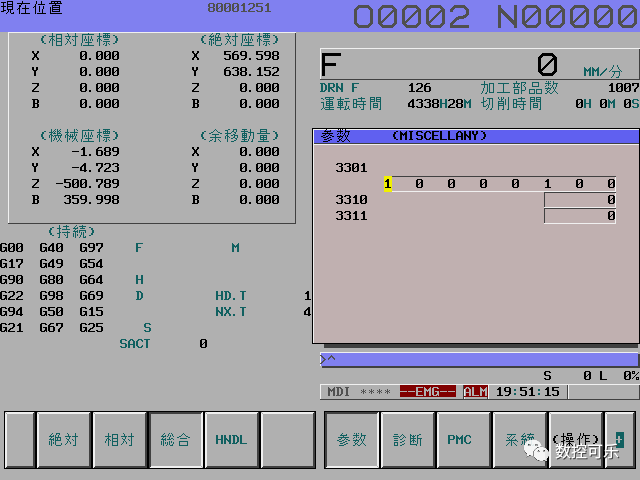Viewport: 640px width, 480px height.
Task: Open the 系統 system soft key
Action: 519,440
